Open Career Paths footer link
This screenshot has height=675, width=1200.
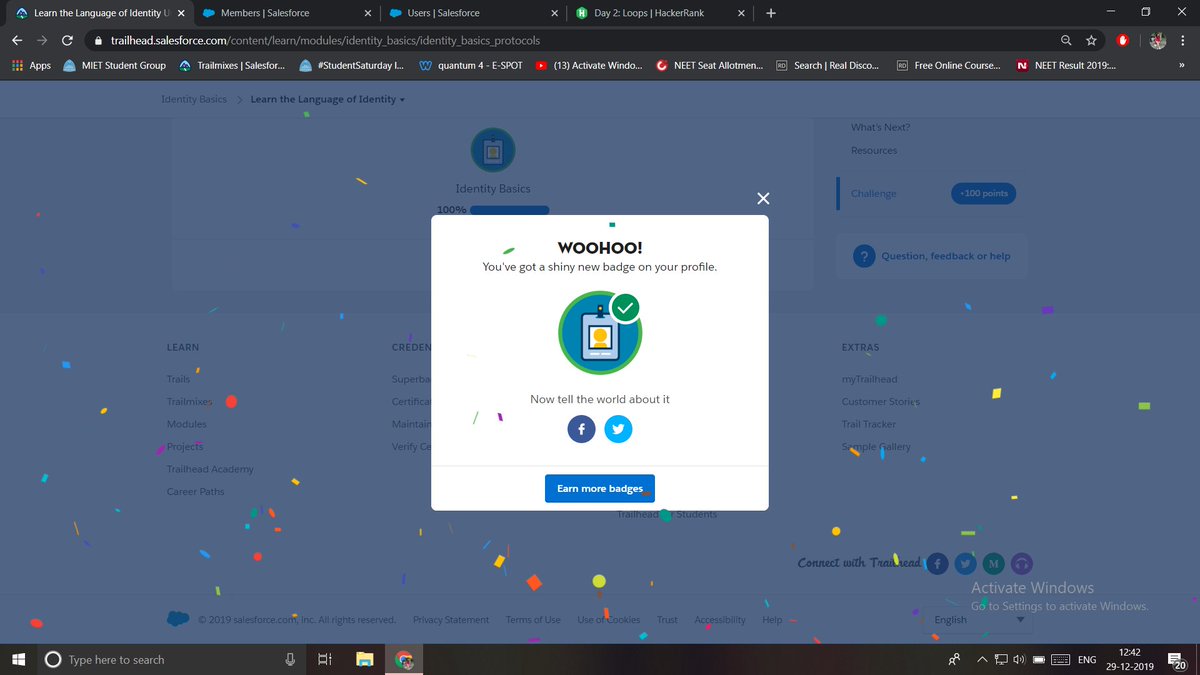pyautogui.click(x=195, y=492)
